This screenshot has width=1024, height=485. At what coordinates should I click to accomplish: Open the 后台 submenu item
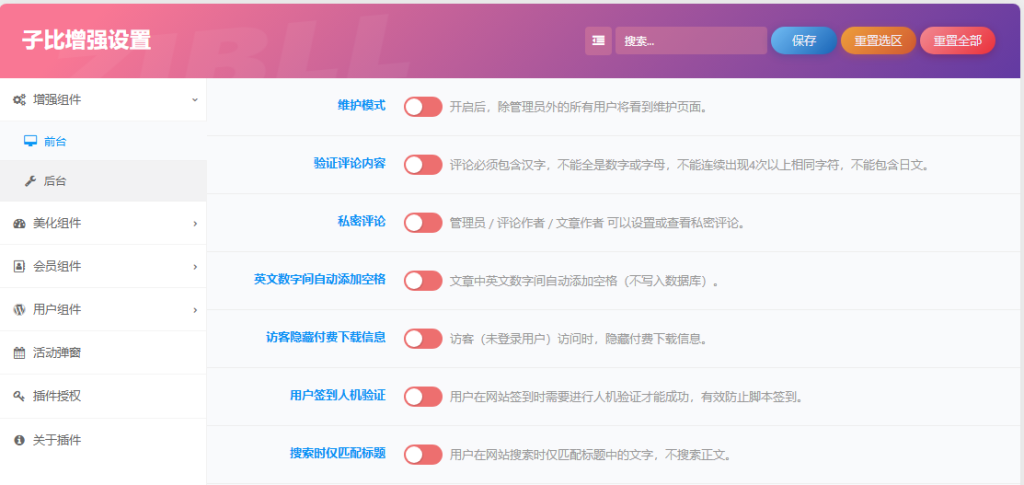103,181
